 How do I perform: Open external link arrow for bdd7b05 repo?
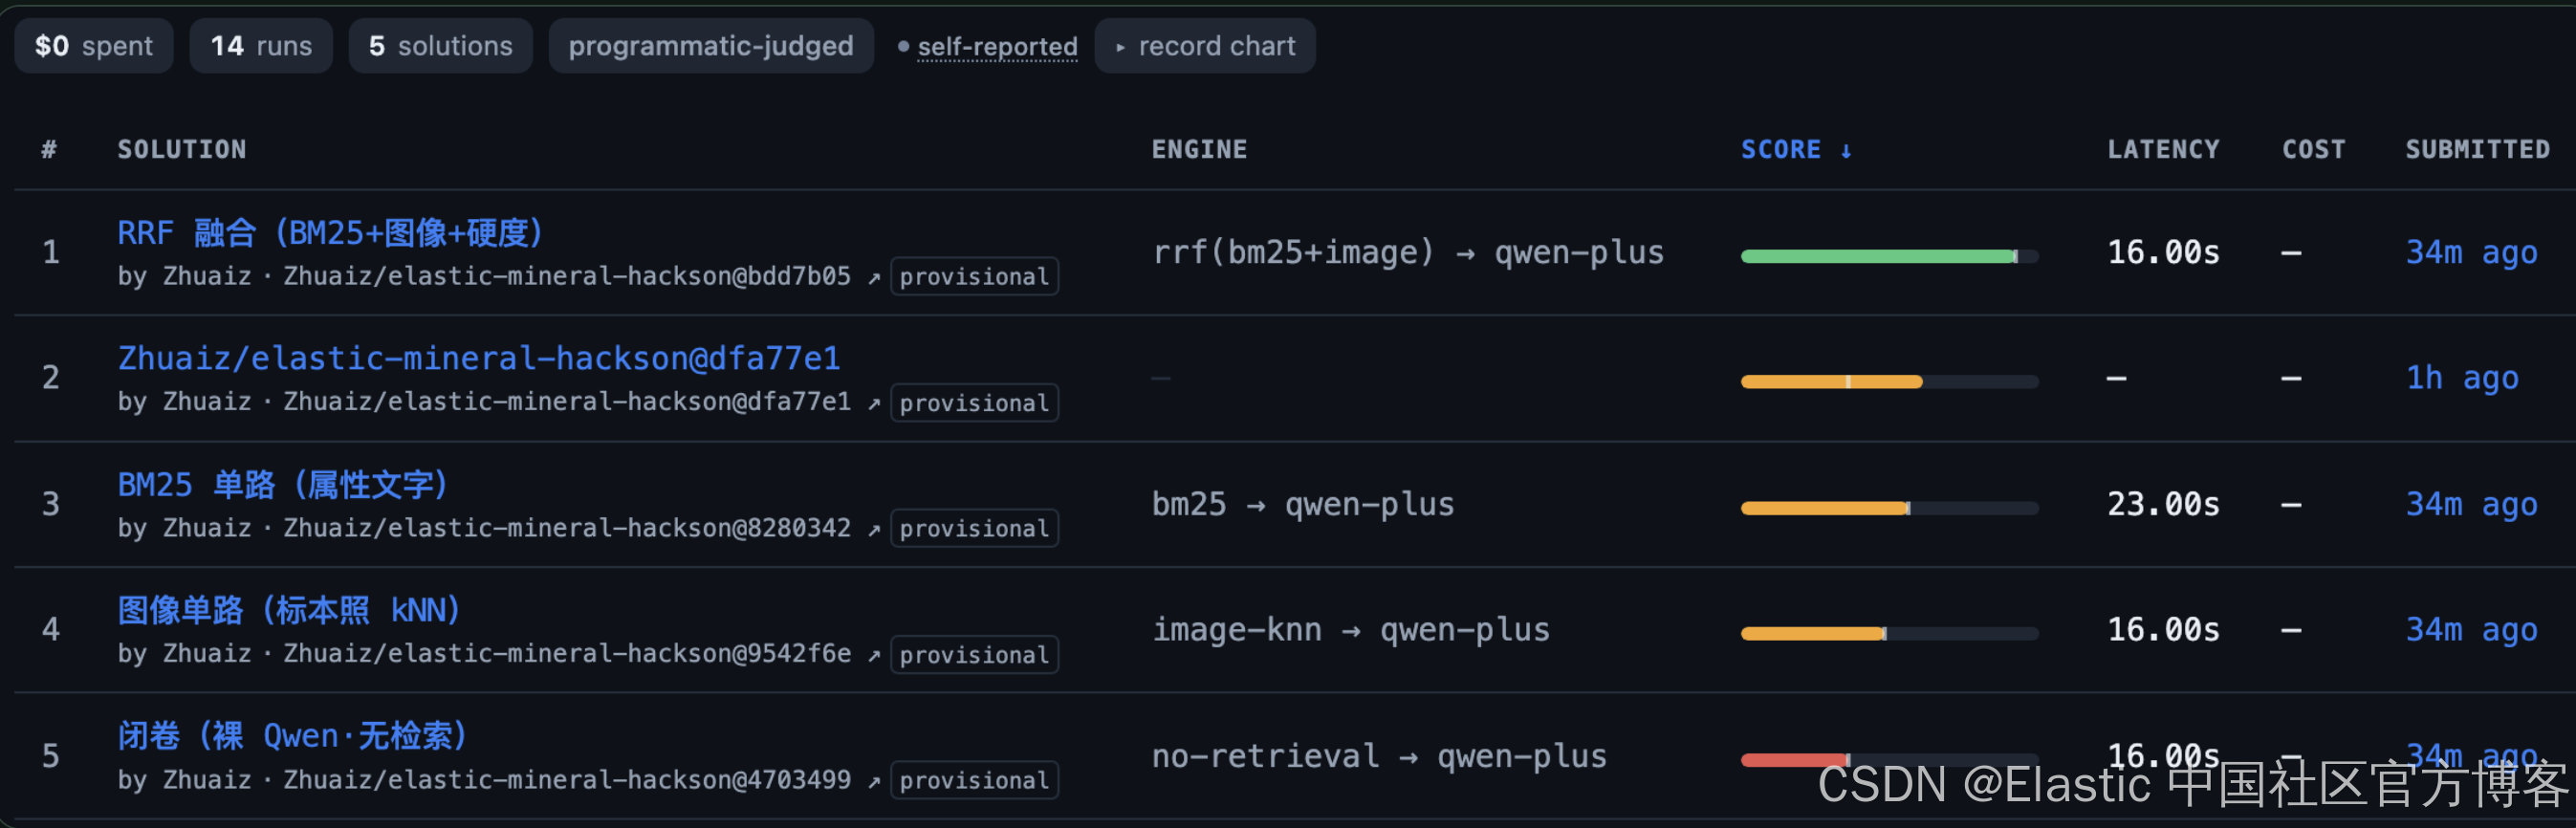tap(874, 277)
